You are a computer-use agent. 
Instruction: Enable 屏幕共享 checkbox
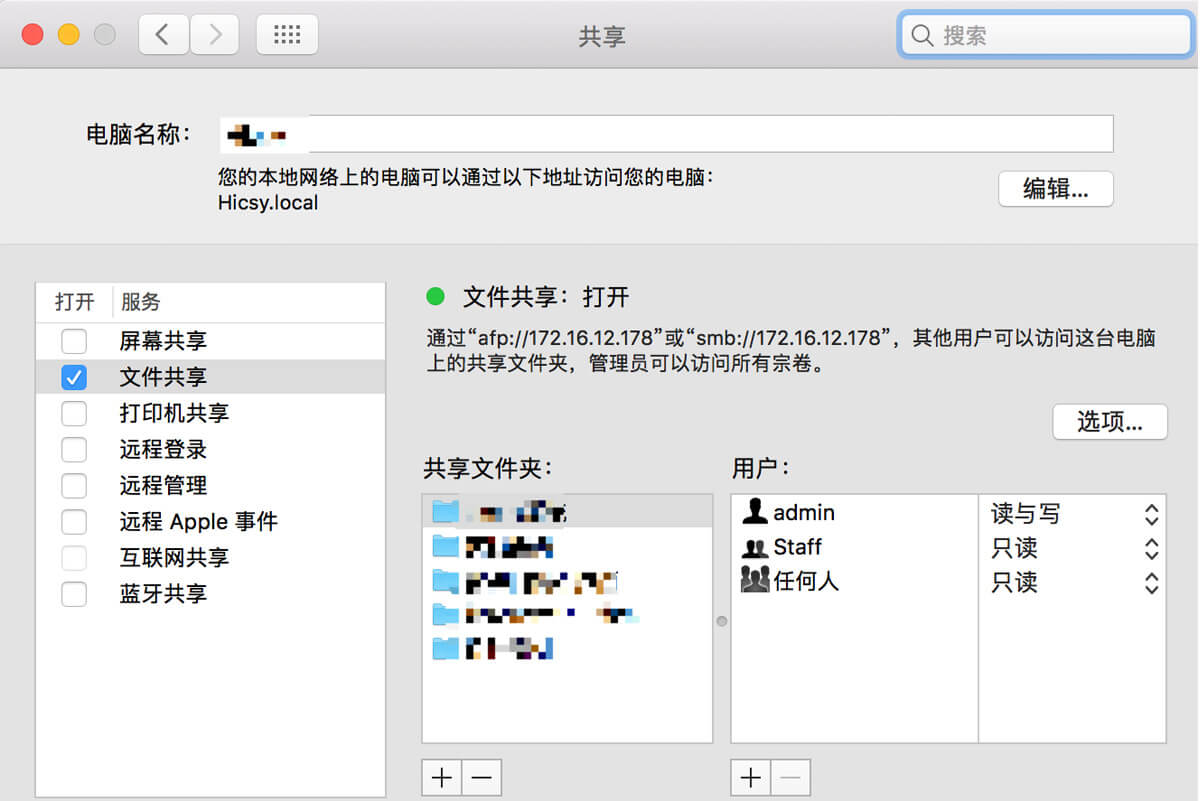74,341
